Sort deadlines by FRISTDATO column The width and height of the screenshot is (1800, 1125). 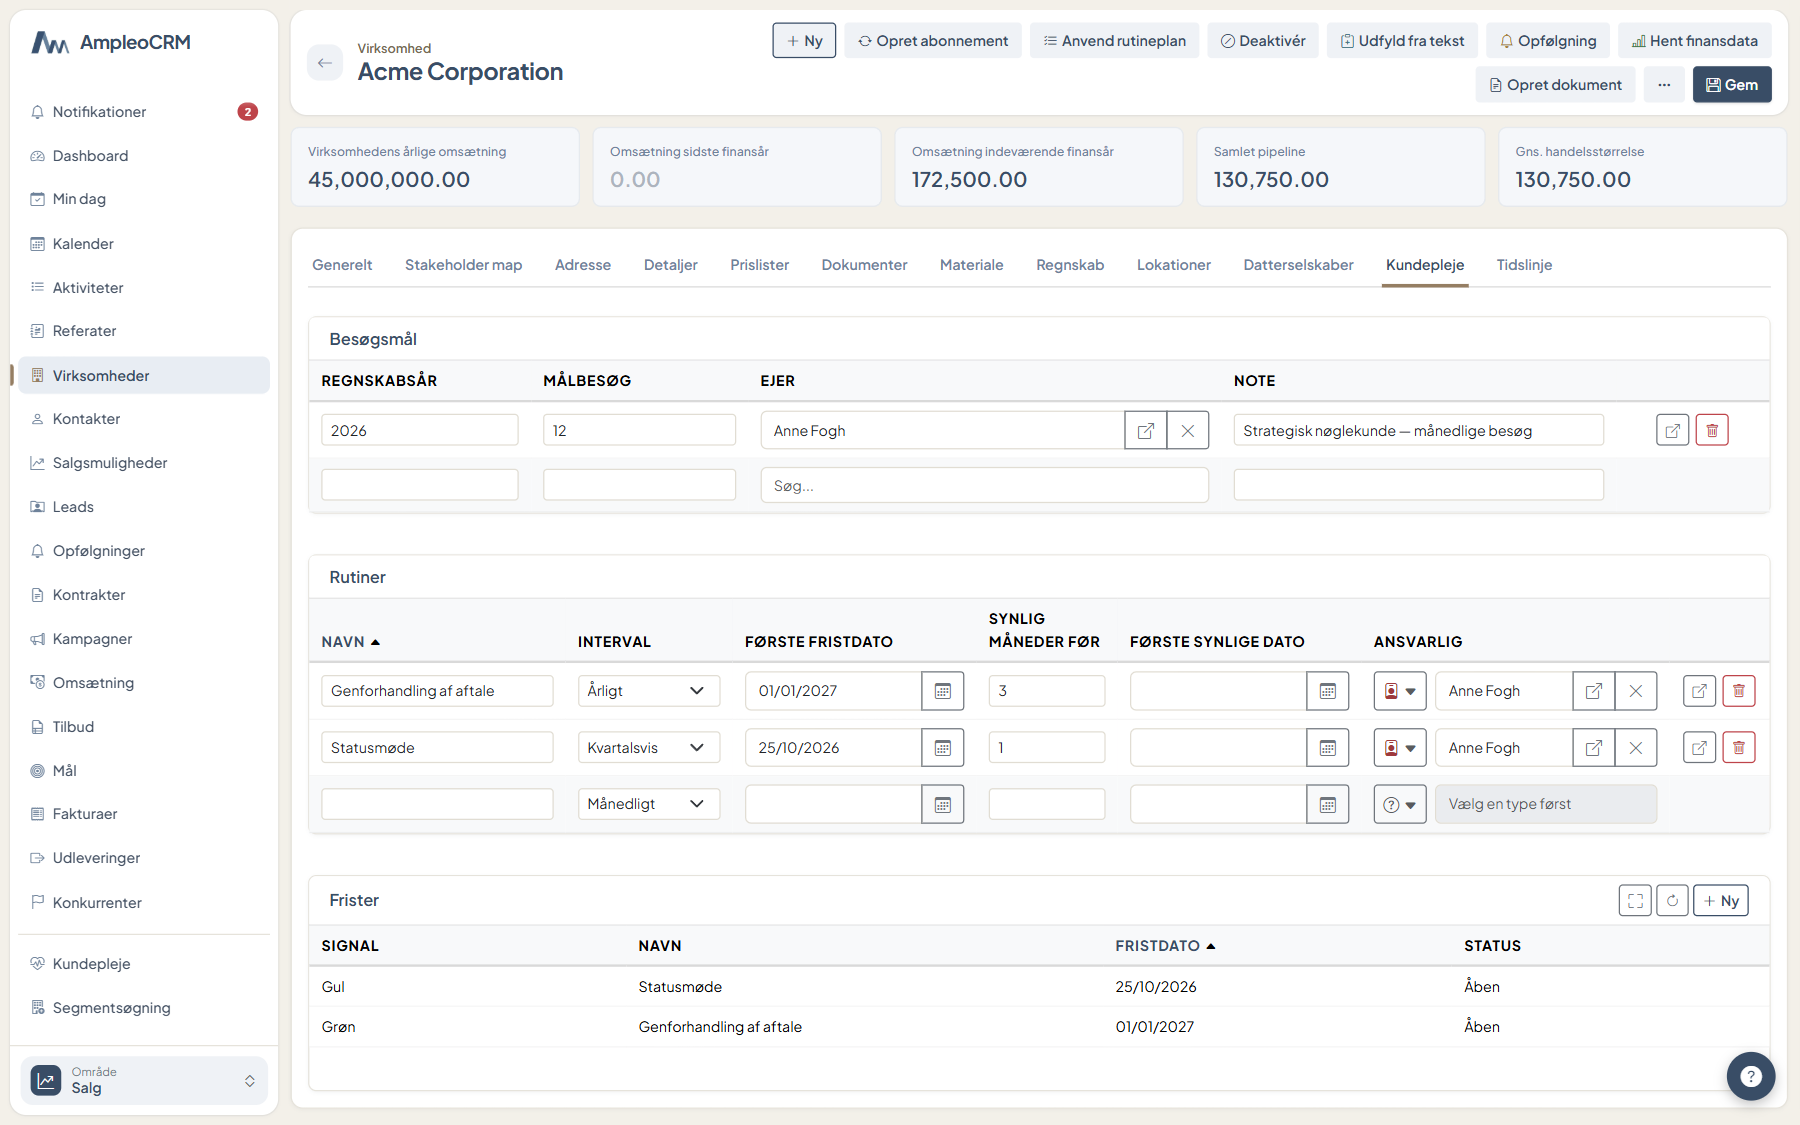click(x=1165, y=946)
